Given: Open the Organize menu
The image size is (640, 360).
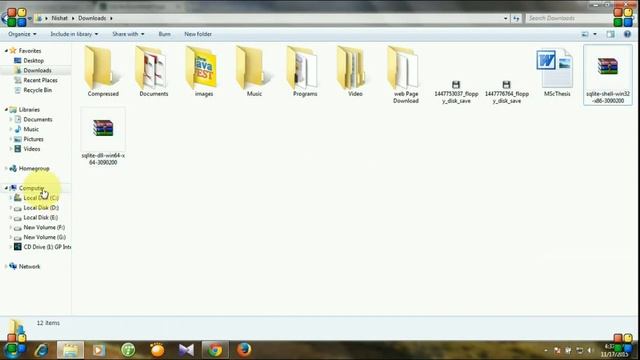Looking at the screenshot, I should tap(22, 34).
